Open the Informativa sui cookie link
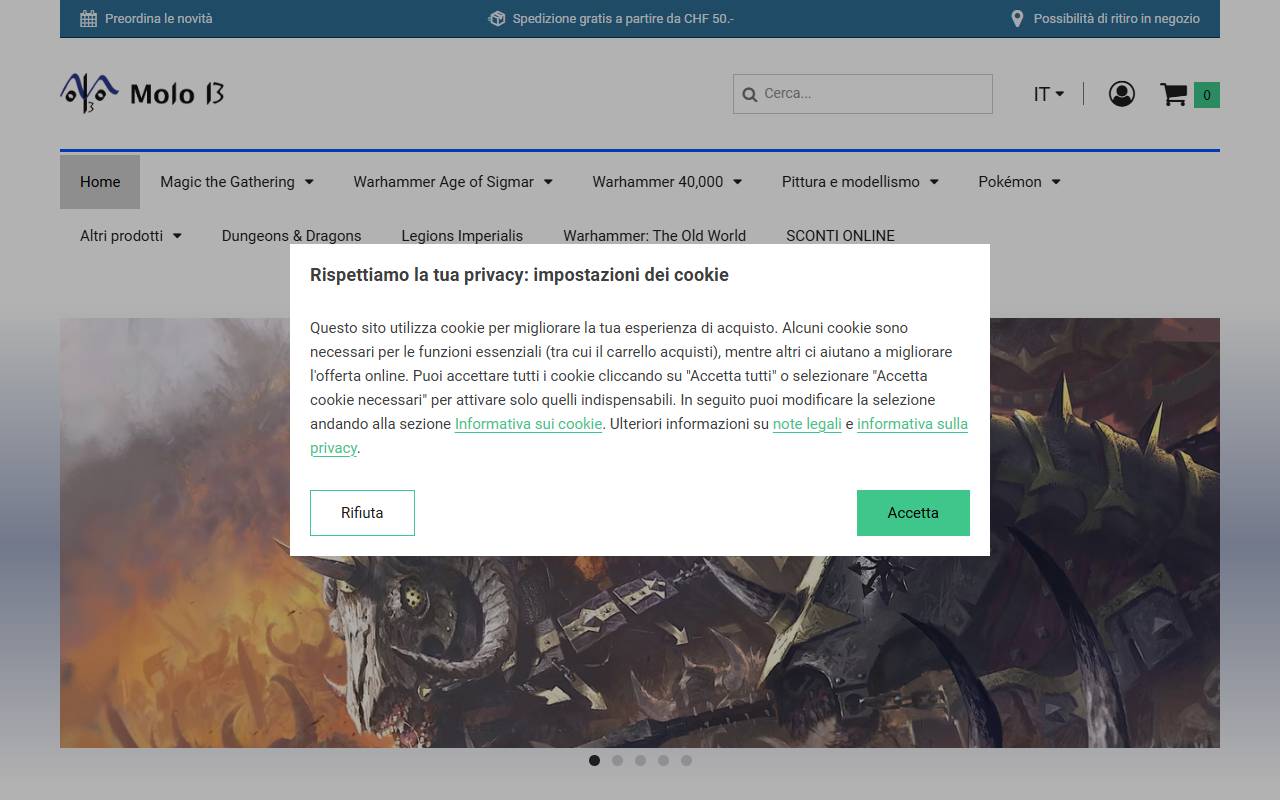 point(528,424)
